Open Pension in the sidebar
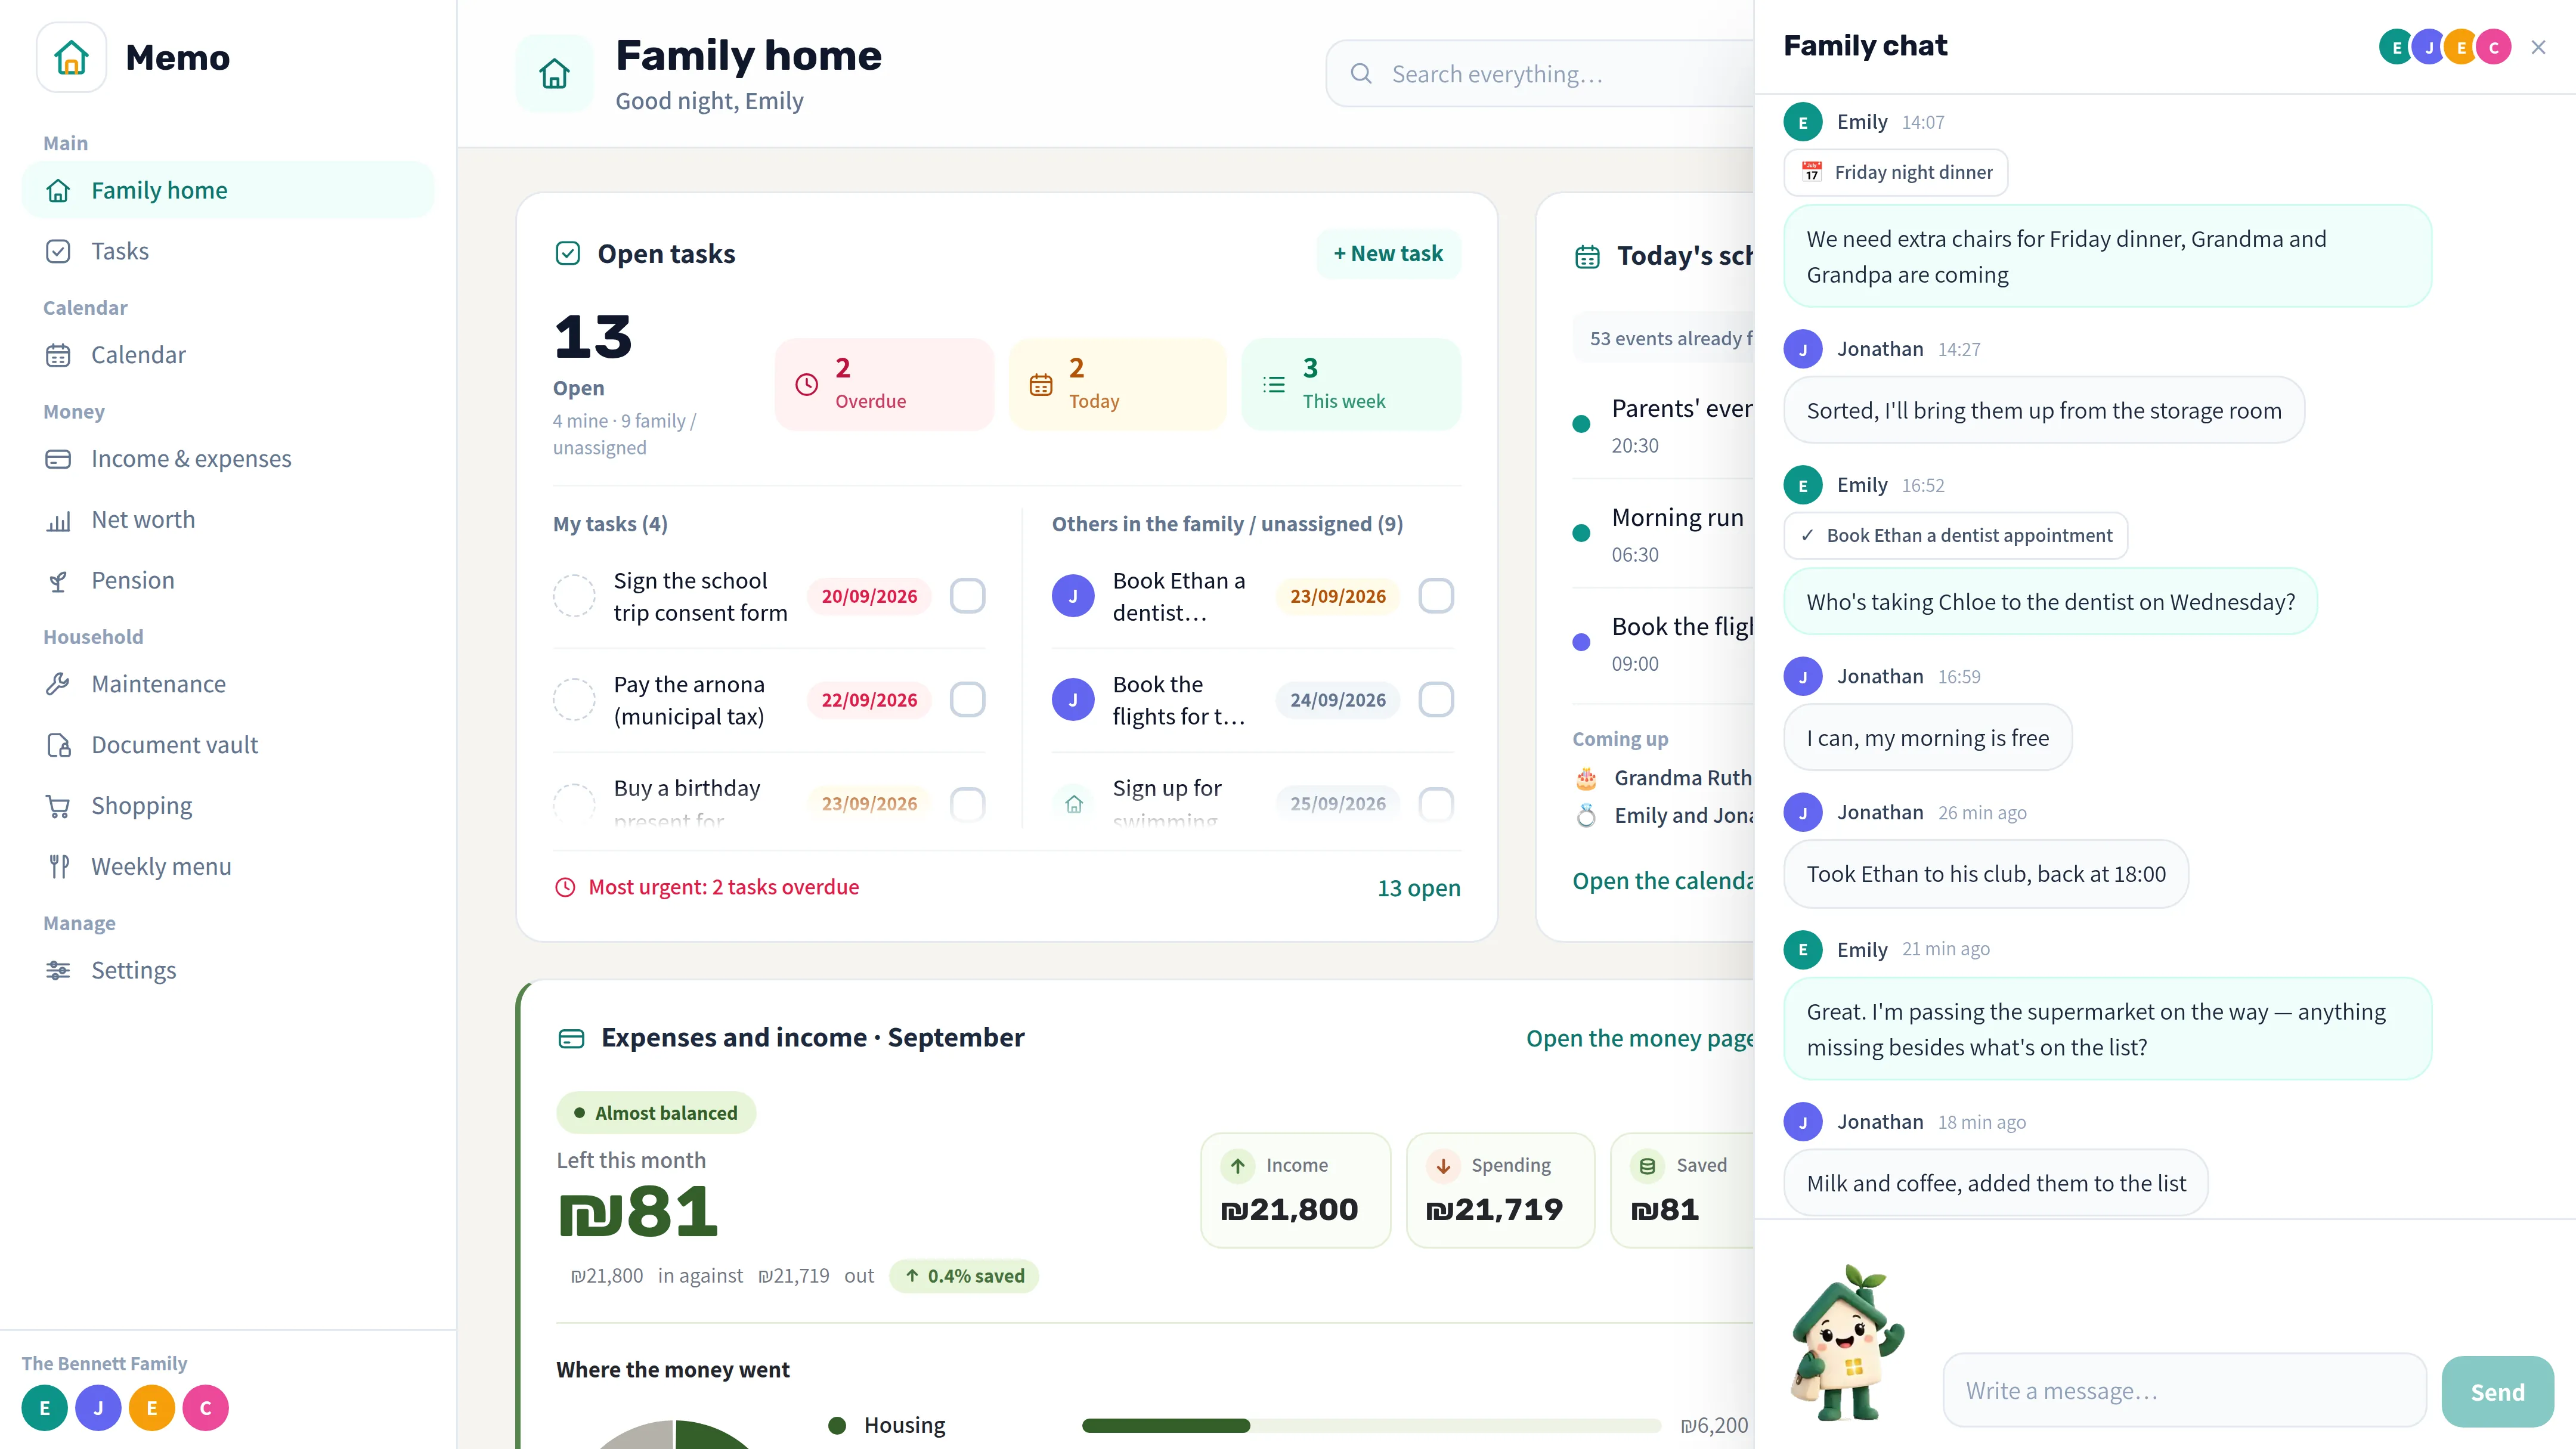 pyautogui.click(x=228, y=581)
